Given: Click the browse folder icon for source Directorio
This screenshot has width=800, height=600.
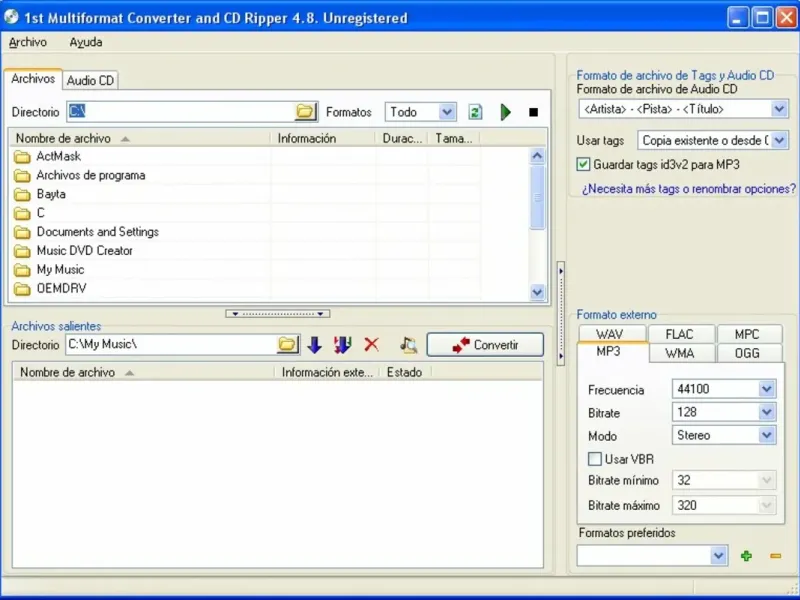Looking at the screenshot, I should [305, 111].
